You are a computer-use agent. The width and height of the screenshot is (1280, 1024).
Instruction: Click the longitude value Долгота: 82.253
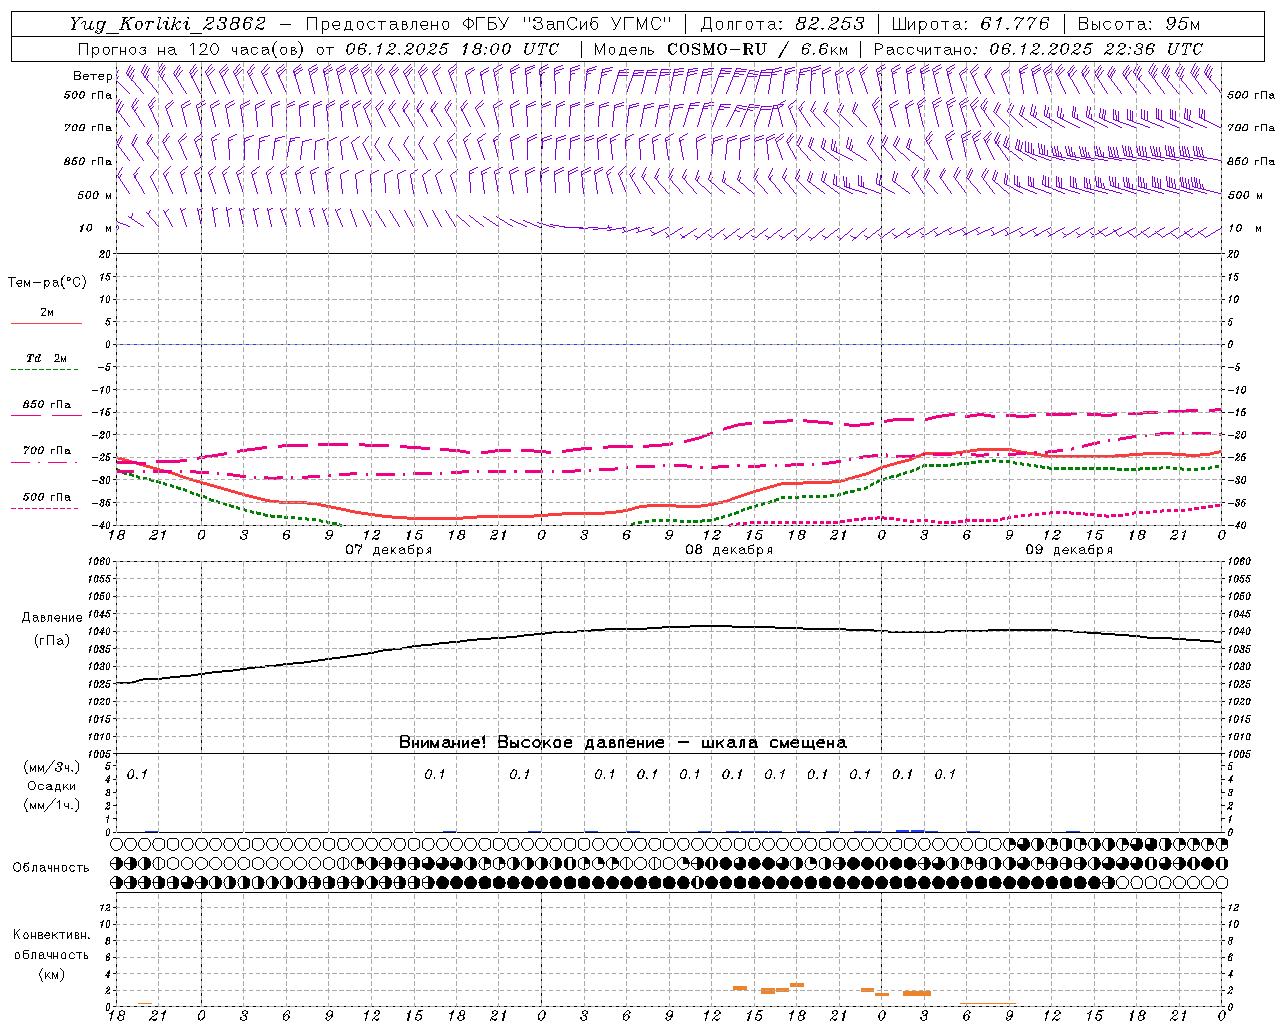click(x=782, y=24)
